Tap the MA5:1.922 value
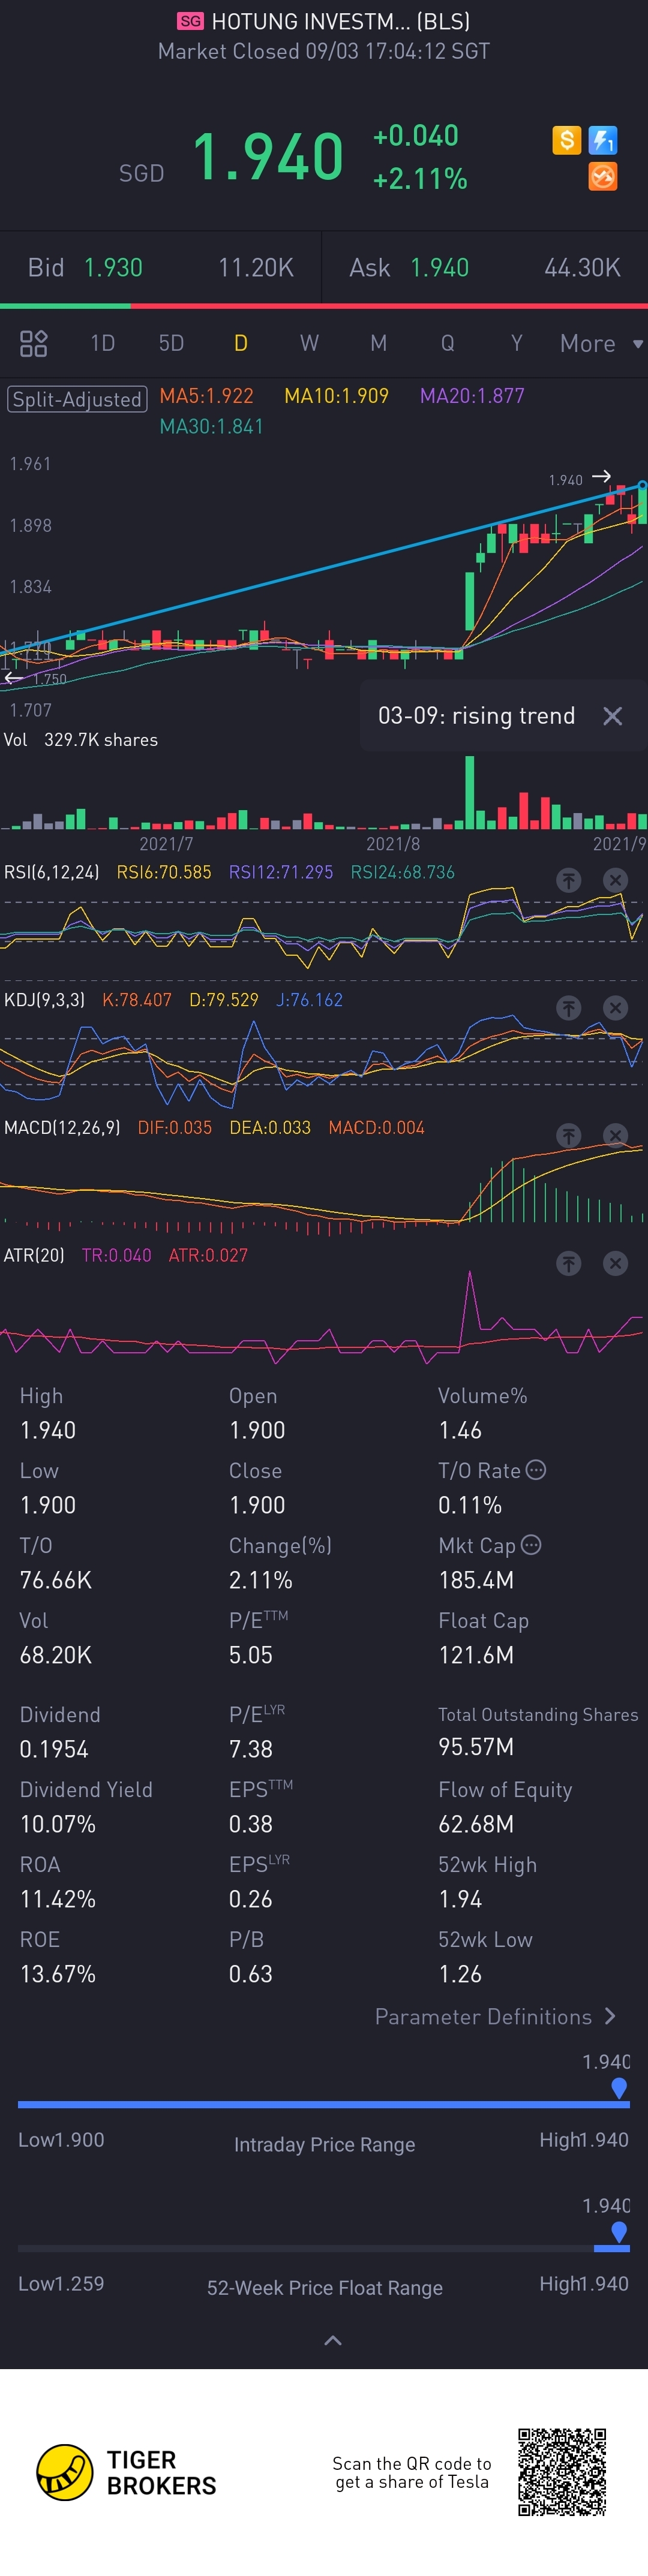The height and width of the screenshot is (2576, 648). click(x=206, y=396)
